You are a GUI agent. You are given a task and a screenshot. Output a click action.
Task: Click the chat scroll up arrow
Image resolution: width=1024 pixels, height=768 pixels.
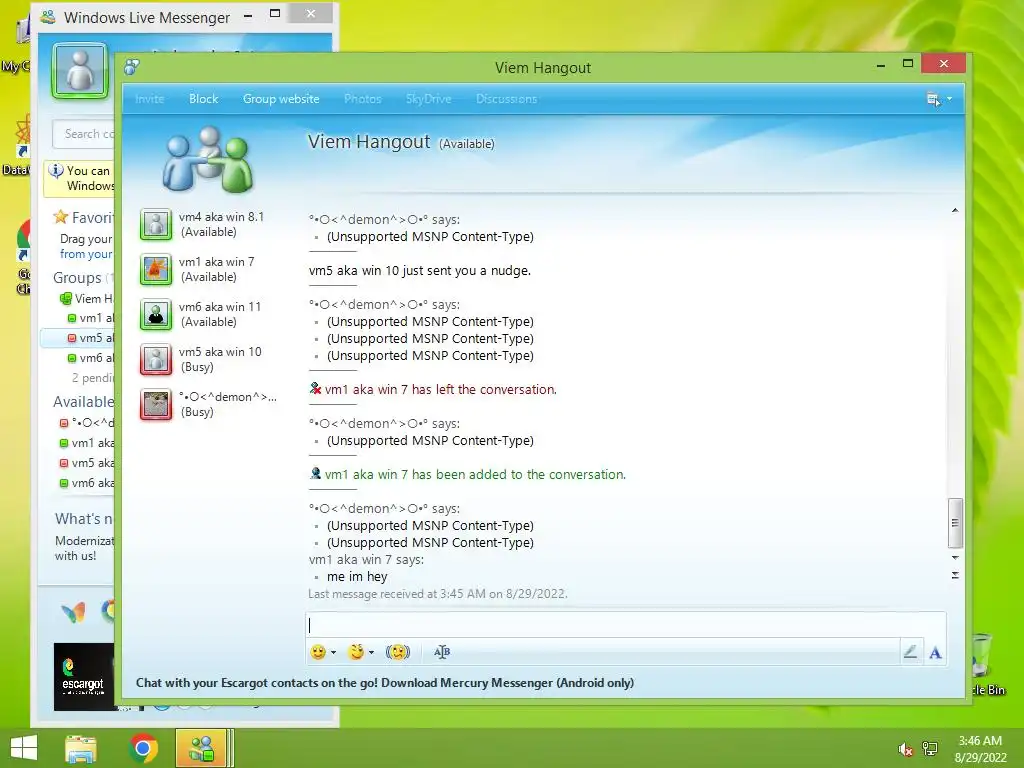[955, 210]
